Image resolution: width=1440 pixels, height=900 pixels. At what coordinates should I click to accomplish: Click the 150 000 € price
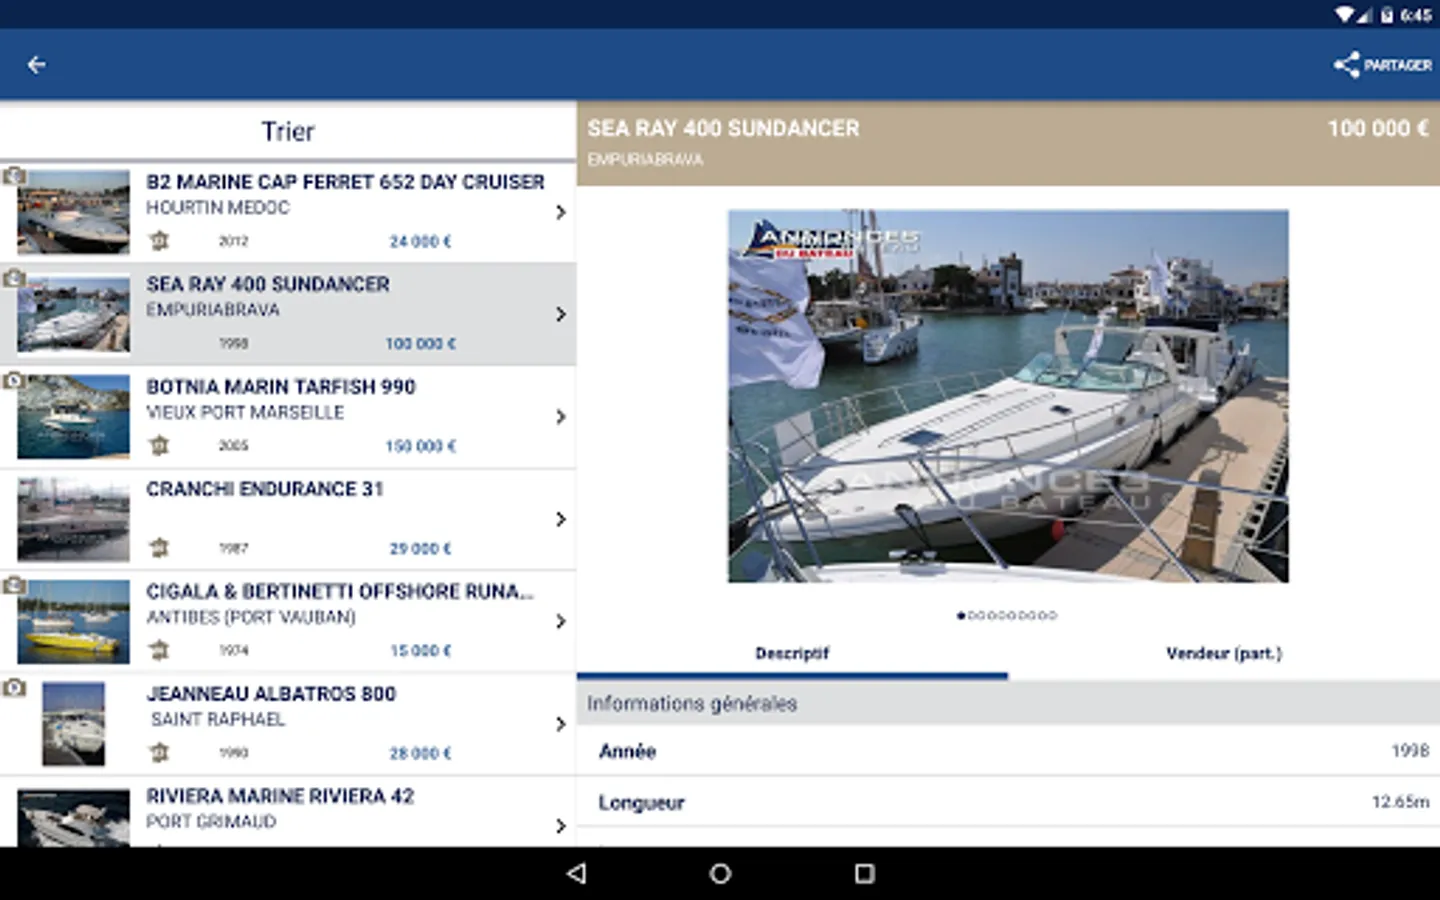pos(420,446)
